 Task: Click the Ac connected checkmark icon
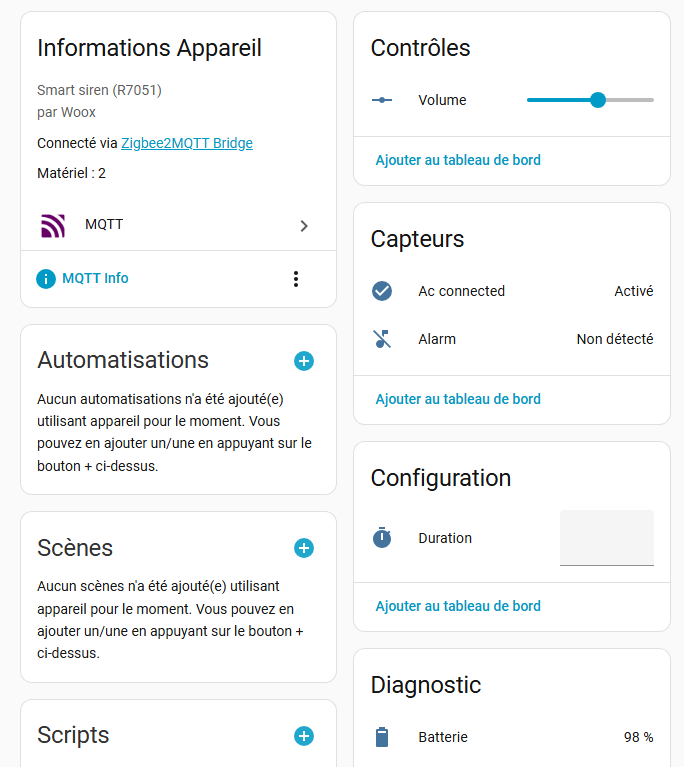(382, 291)
